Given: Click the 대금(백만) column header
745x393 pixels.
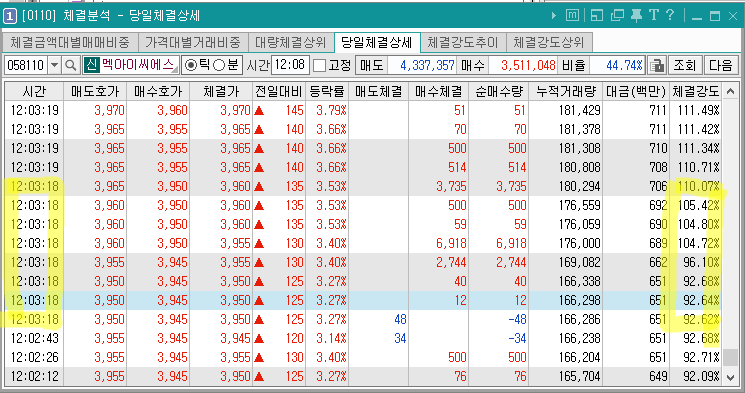Looking at the screenshot, I should [636, 91].
